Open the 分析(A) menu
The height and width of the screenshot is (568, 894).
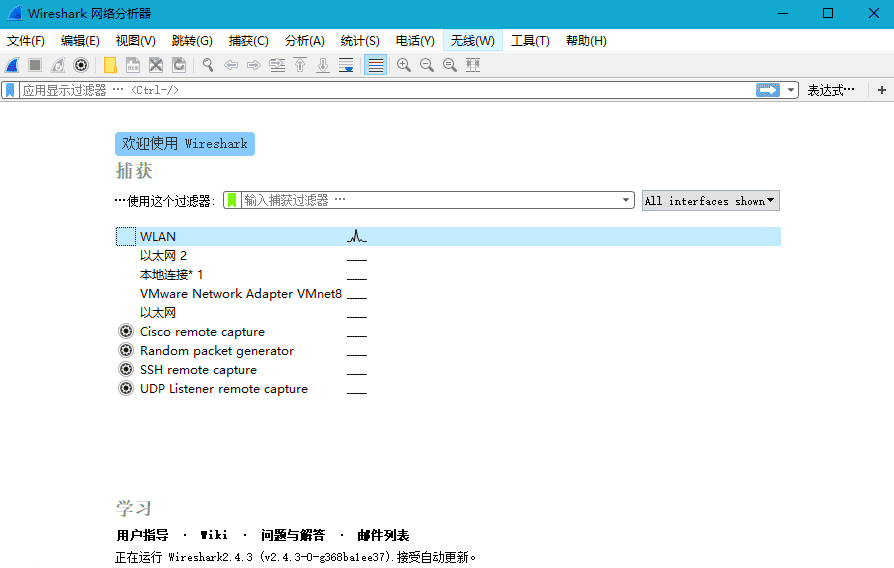pyautogui.click(x=304, y=41)
